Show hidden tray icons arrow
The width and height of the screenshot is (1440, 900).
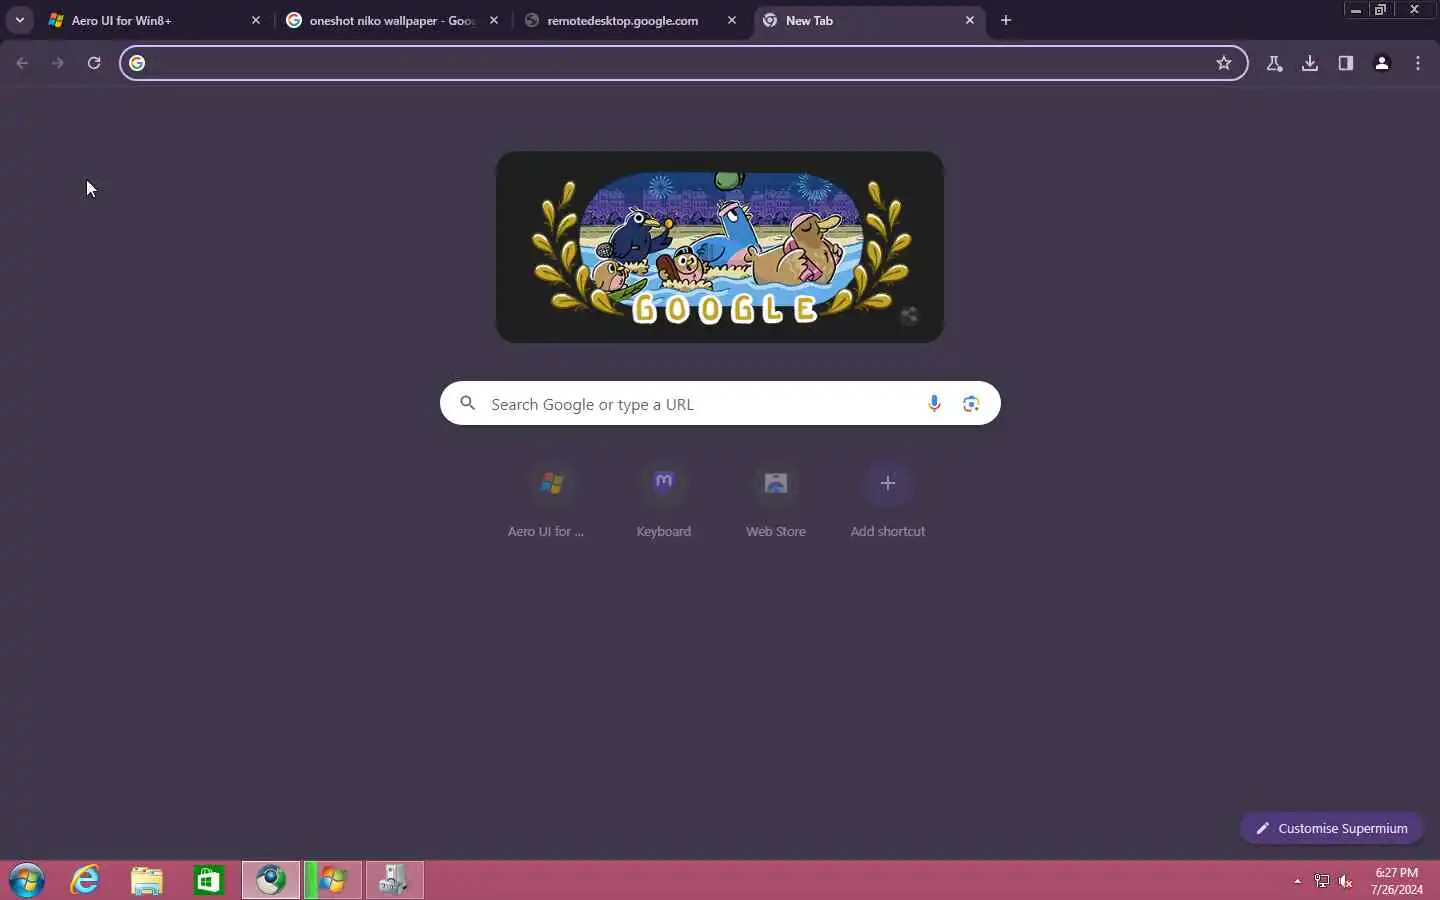tap(1298, 881)
